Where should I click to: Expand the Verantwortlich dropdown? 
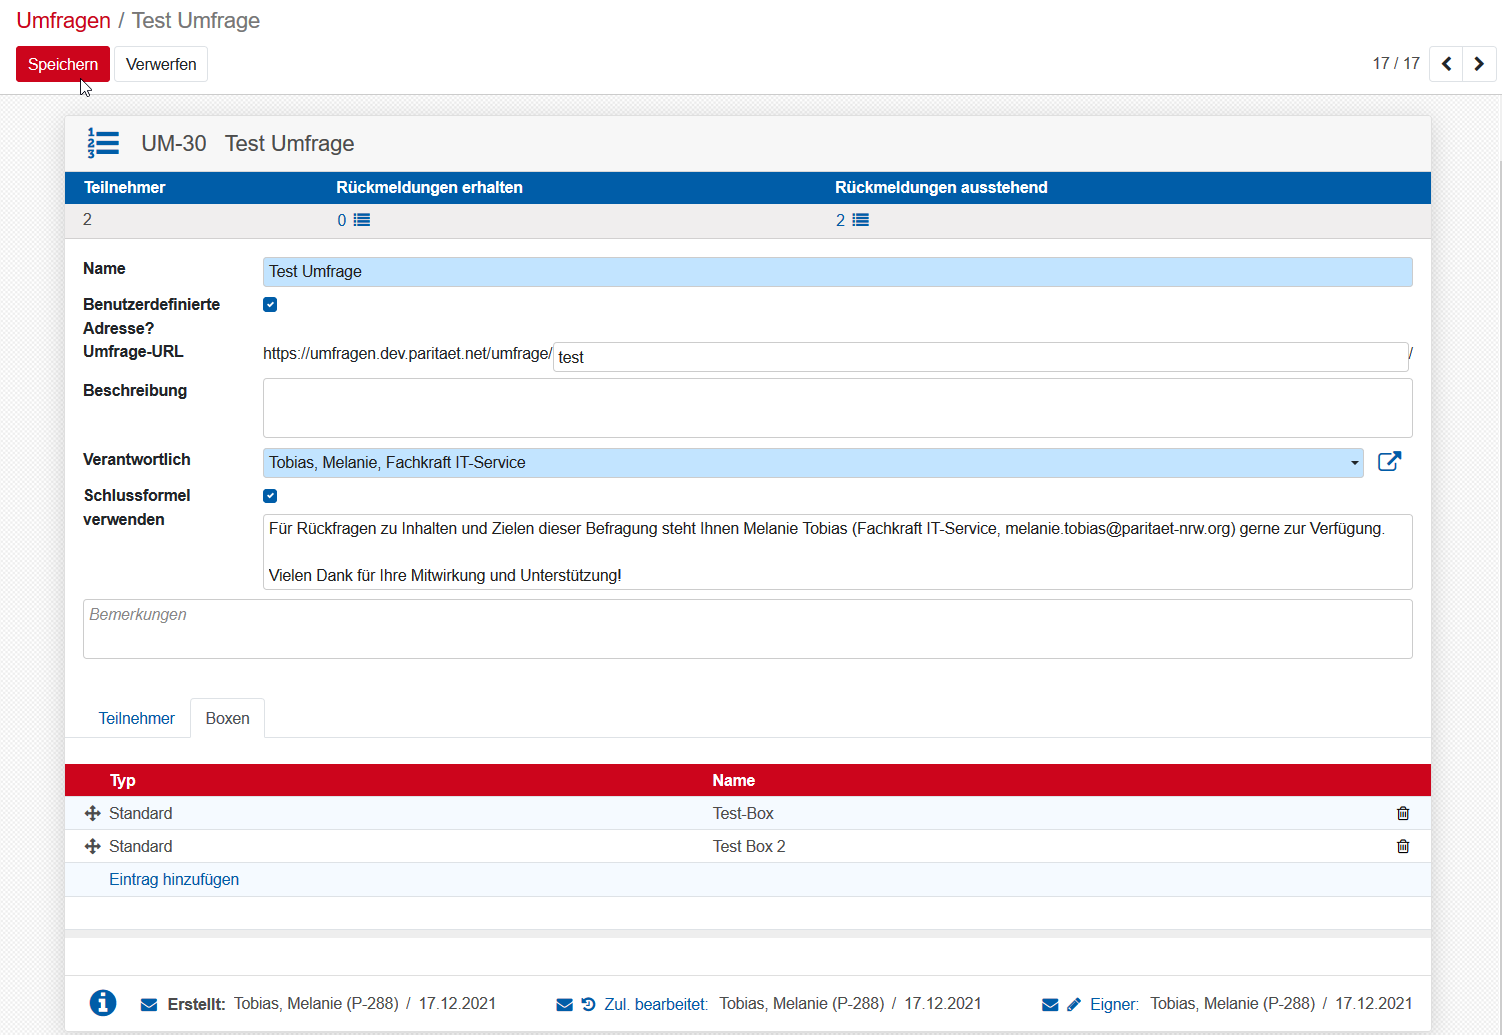[x=1354, y=463]
